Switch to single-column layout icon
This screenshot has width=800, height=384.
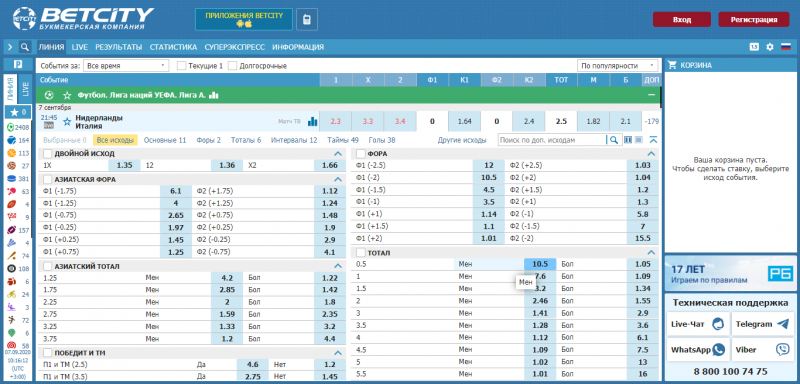click(638, 140)
